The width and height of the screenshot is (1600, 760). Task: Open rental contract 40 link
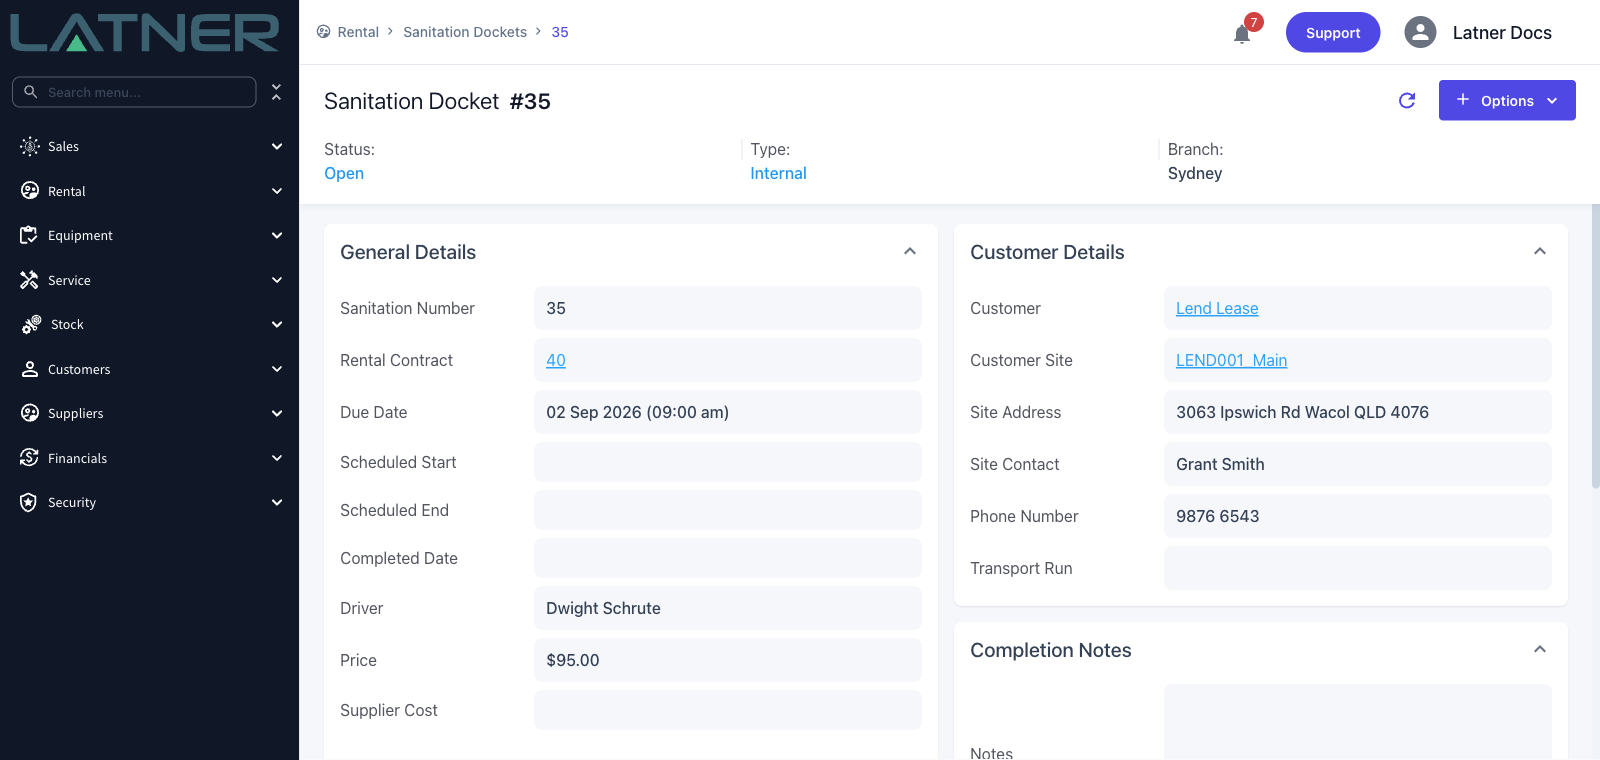coord(556,360)
